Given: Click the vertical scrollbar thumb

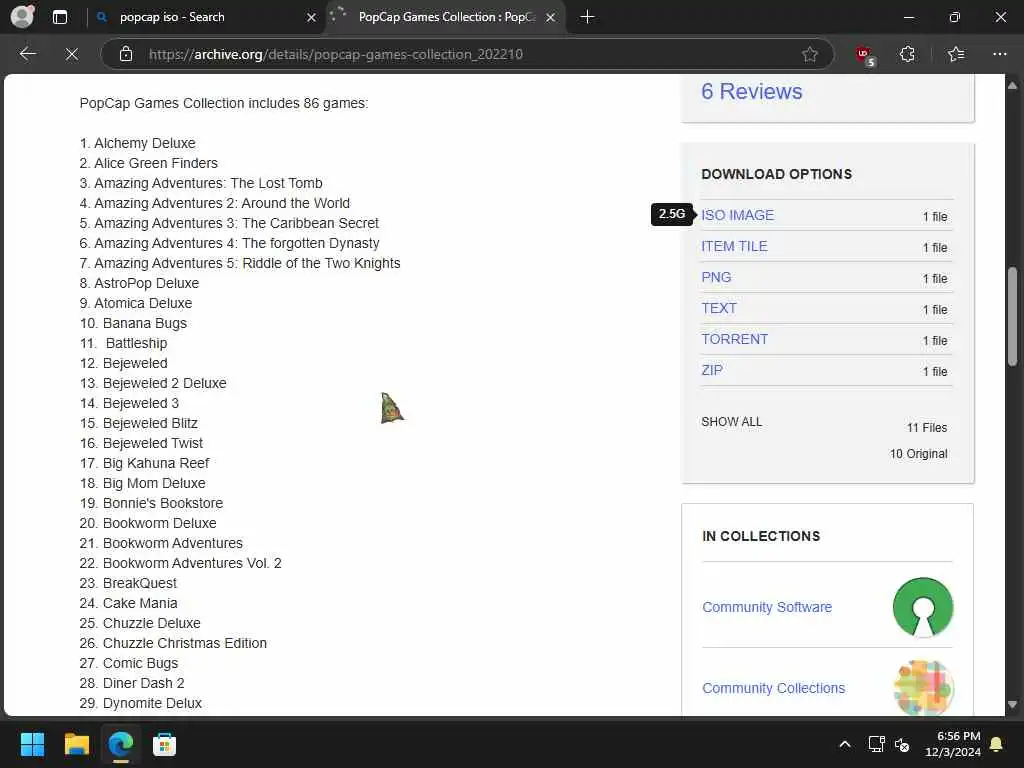Looking at the screenshot, I should [1012, 317].
